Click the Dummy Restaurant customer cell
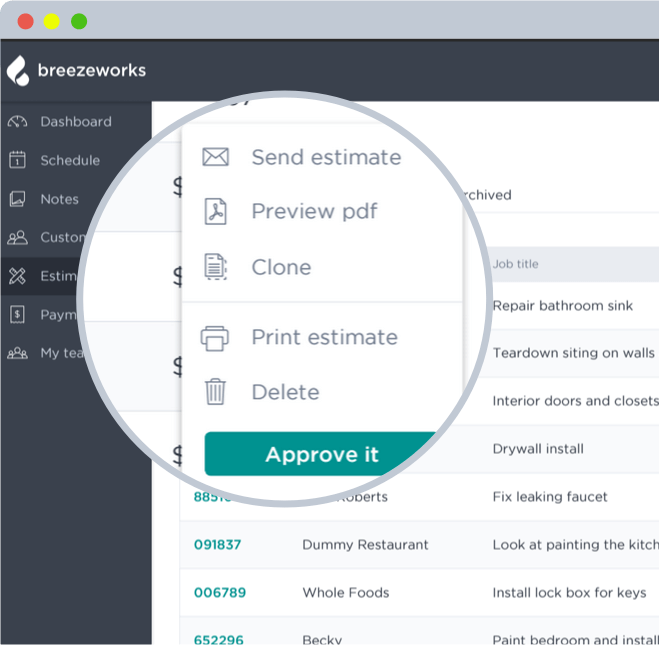The width and height of the screenshot is (659, 645). [x=365, y=545]
